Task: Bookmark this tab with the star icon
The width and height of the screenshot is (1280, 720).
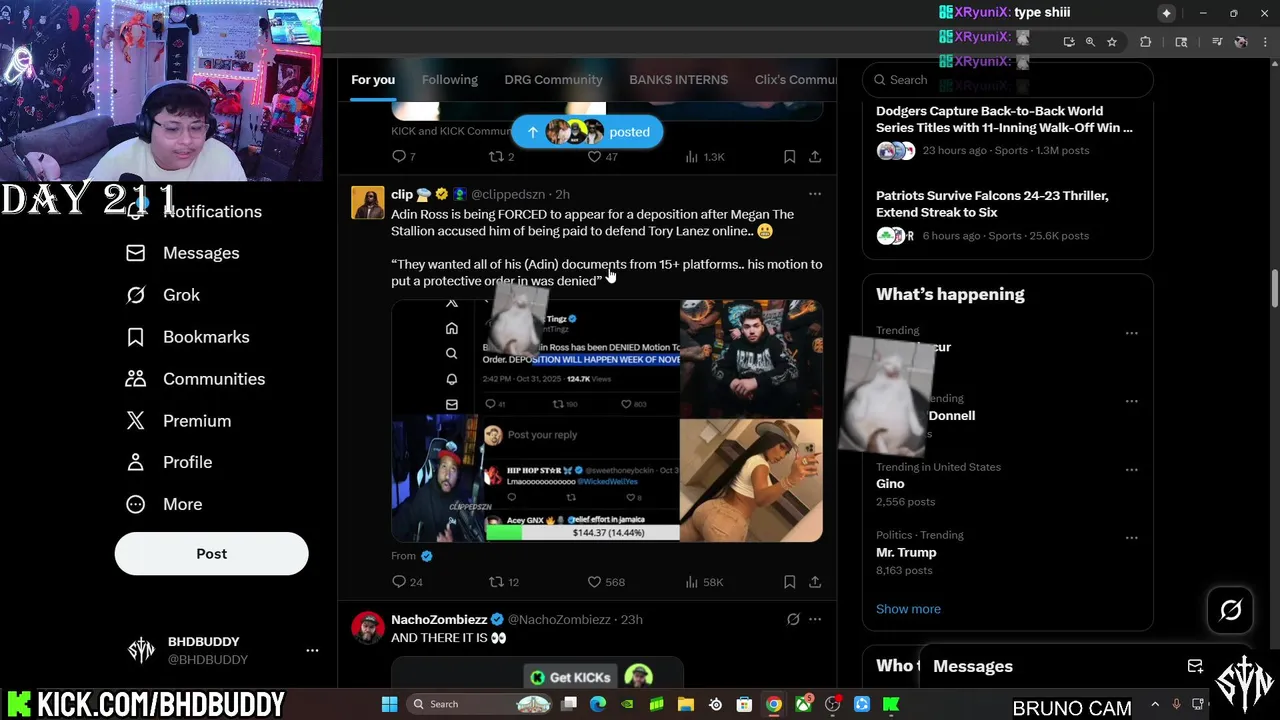Action: click(x=1111, y=42)
